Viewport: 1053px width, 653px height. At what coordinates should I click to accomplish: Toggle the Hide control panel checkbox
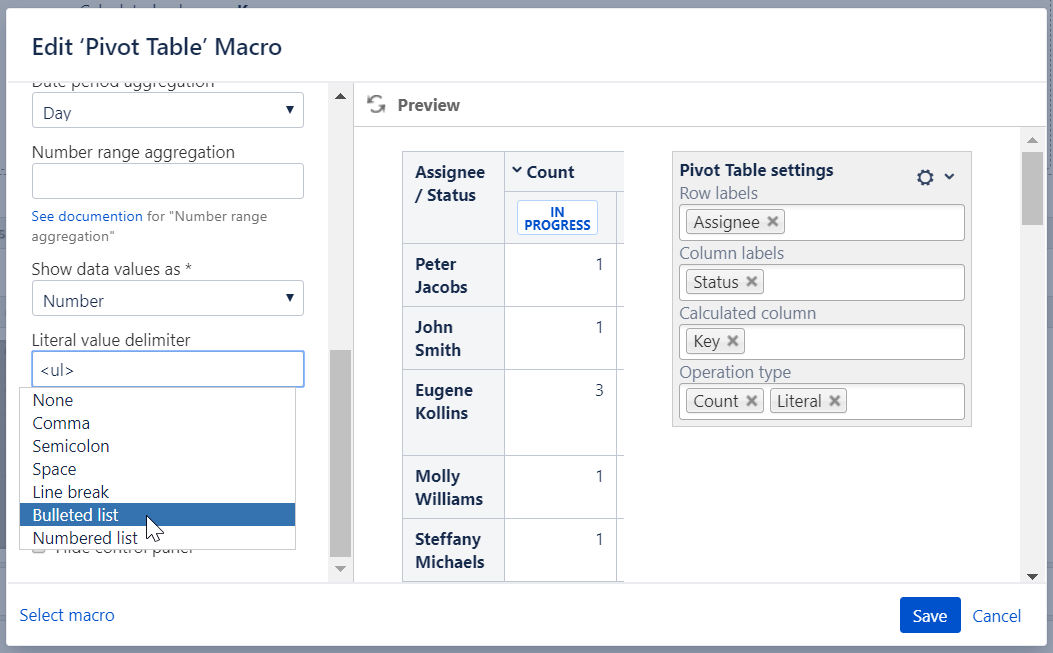(38, 549)
